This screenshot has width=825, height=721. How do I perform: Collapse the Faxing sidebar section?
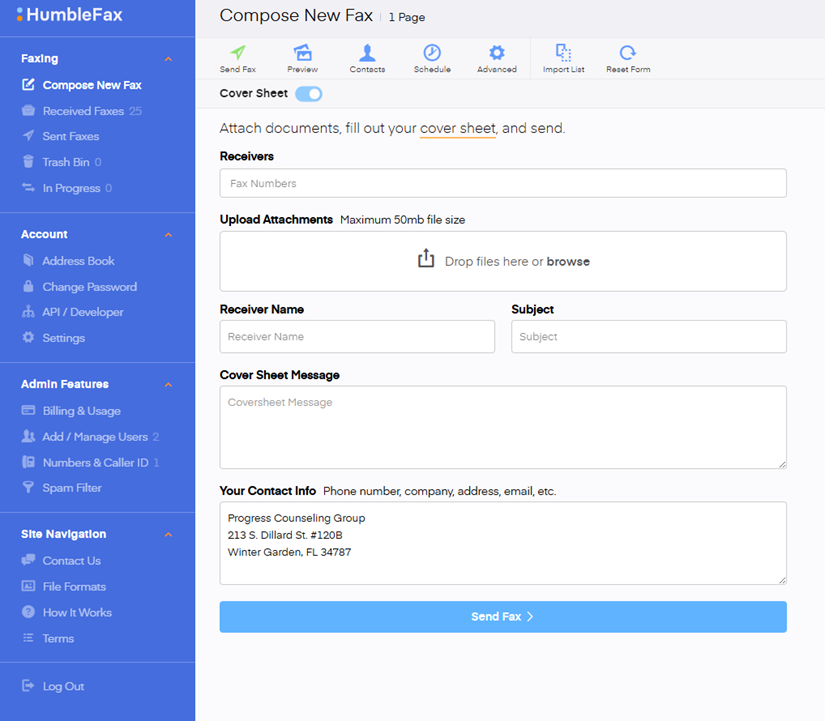[x=168, y=59]
